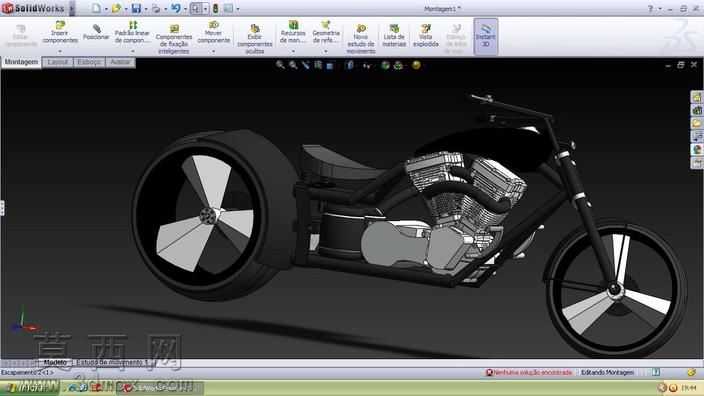
Task: Switch to the Montagem ribbon tab
Action: [21, 62]
